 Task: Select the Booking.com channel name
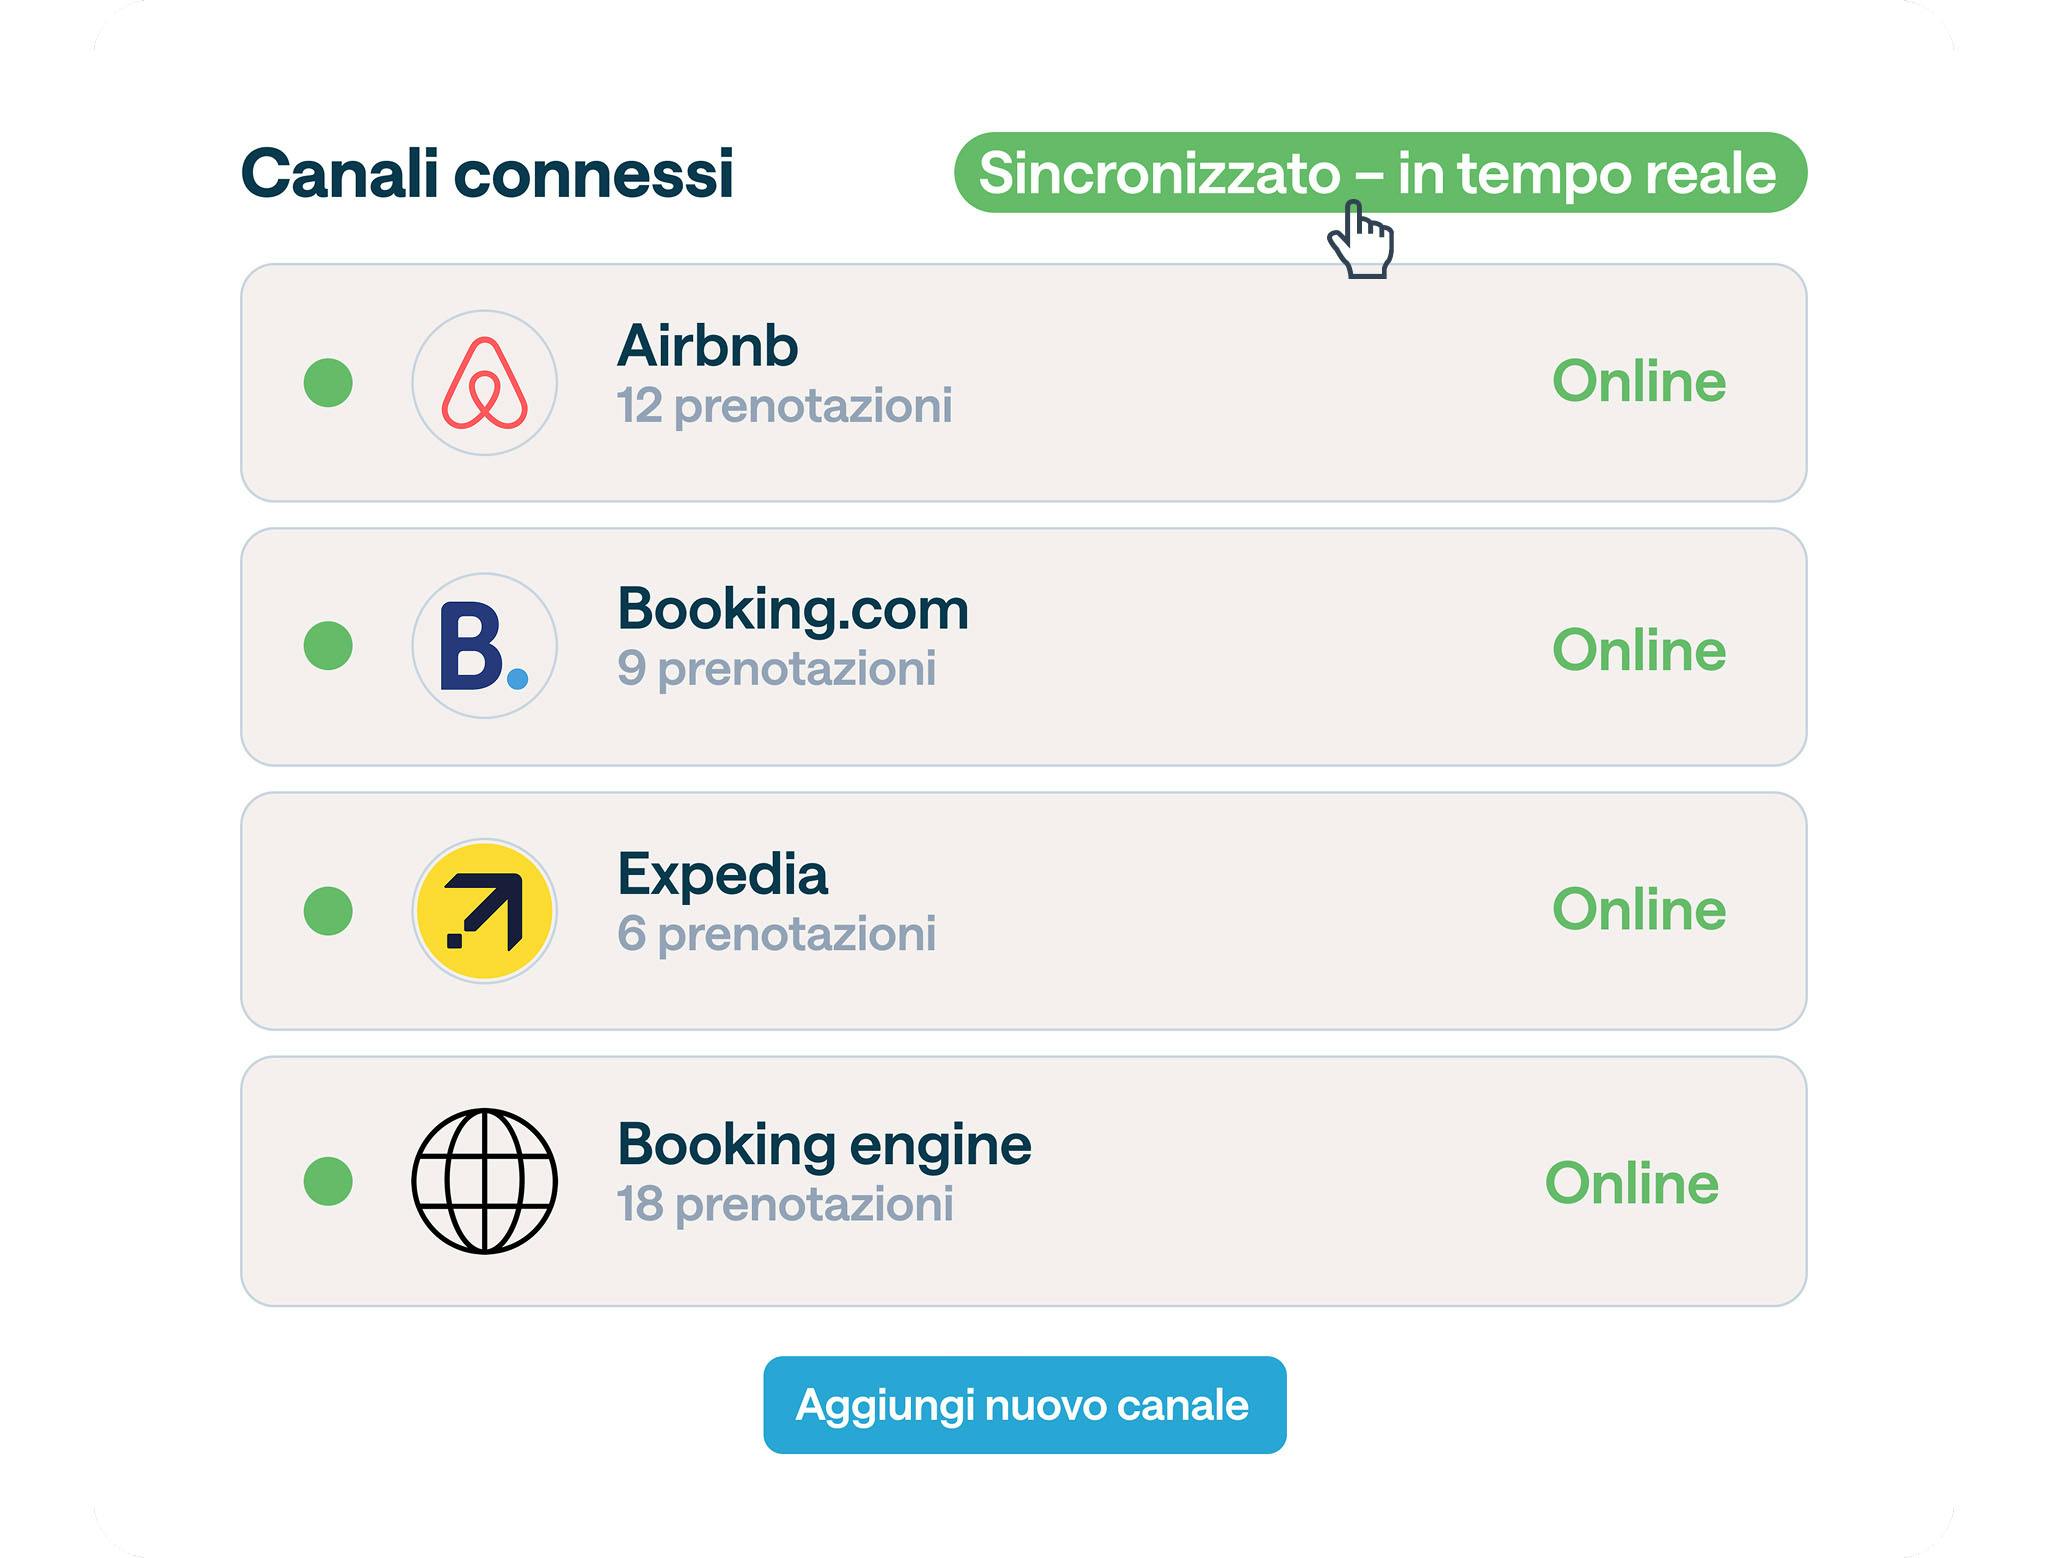pyautogui.click(x=792, y=609)
